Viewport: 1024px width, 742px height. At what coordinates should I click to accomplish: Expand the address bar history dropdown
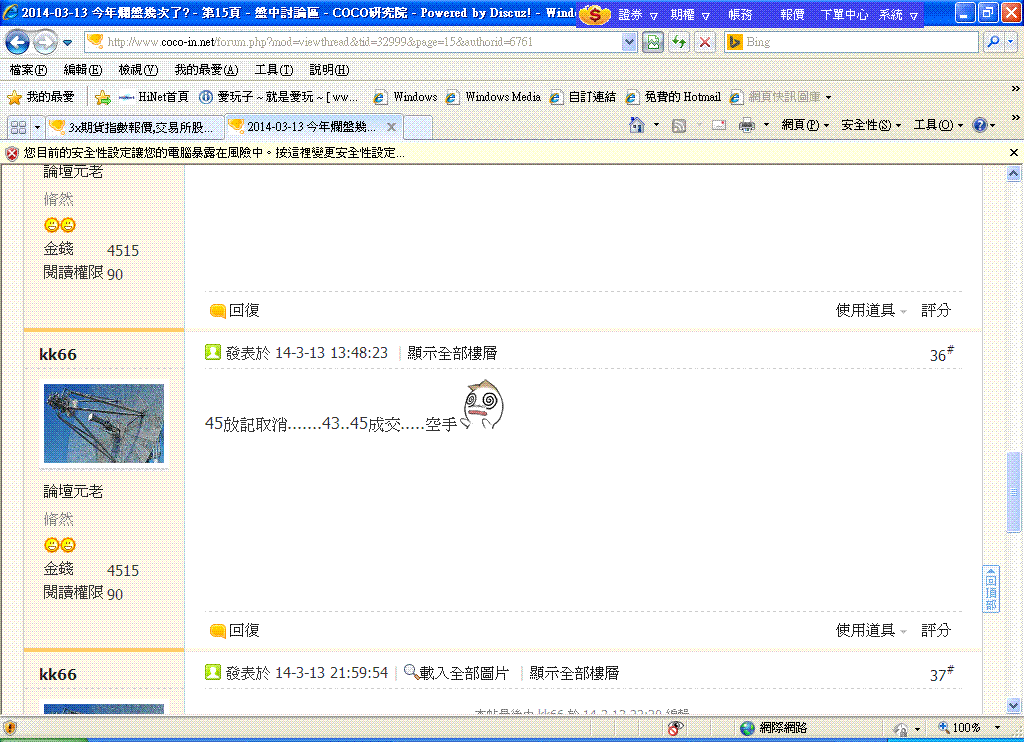pyautogui.click(x=629, y=42)
